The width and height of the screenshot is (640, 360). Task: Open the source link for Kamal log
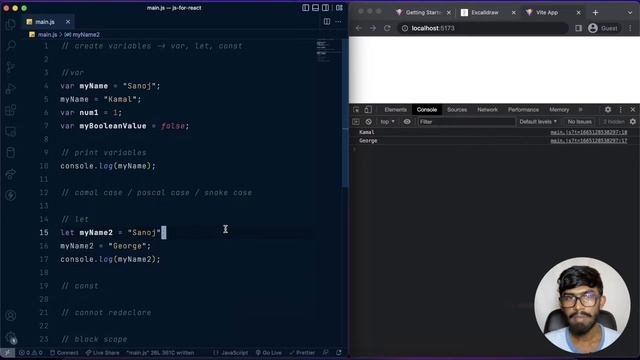pos(589,132)
